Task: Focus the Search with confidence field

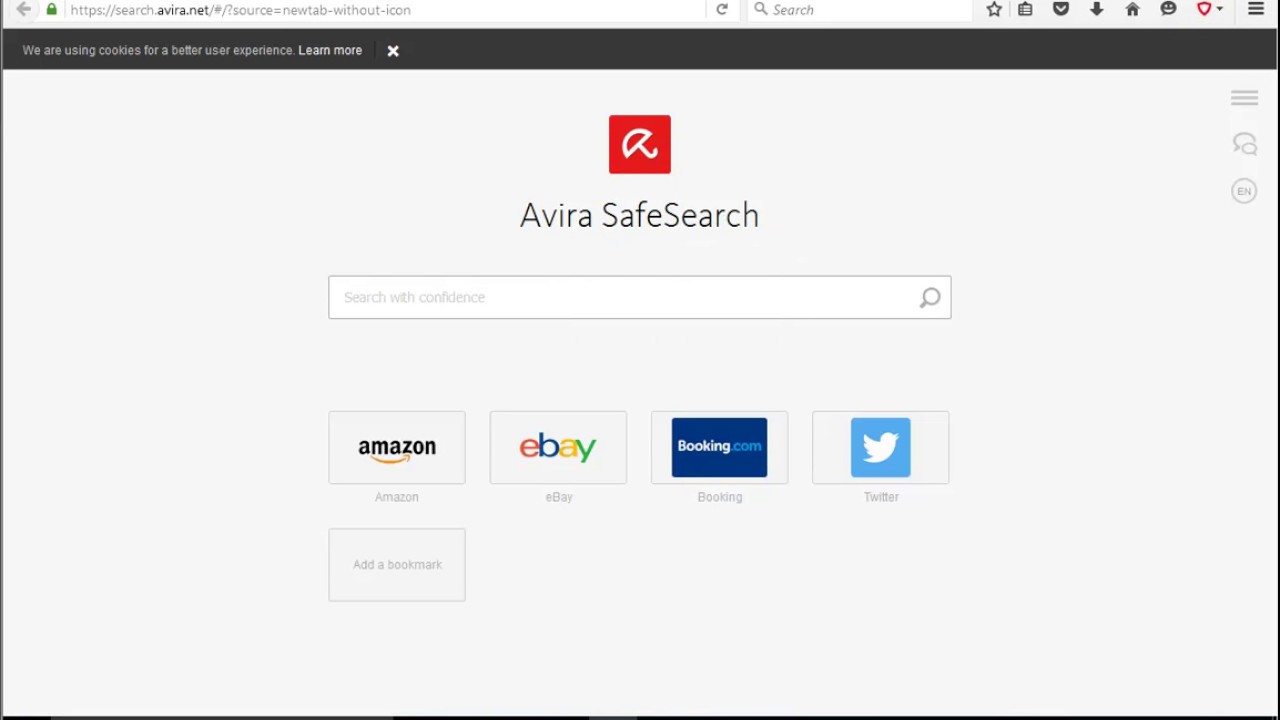Action: tap(640, 297)
